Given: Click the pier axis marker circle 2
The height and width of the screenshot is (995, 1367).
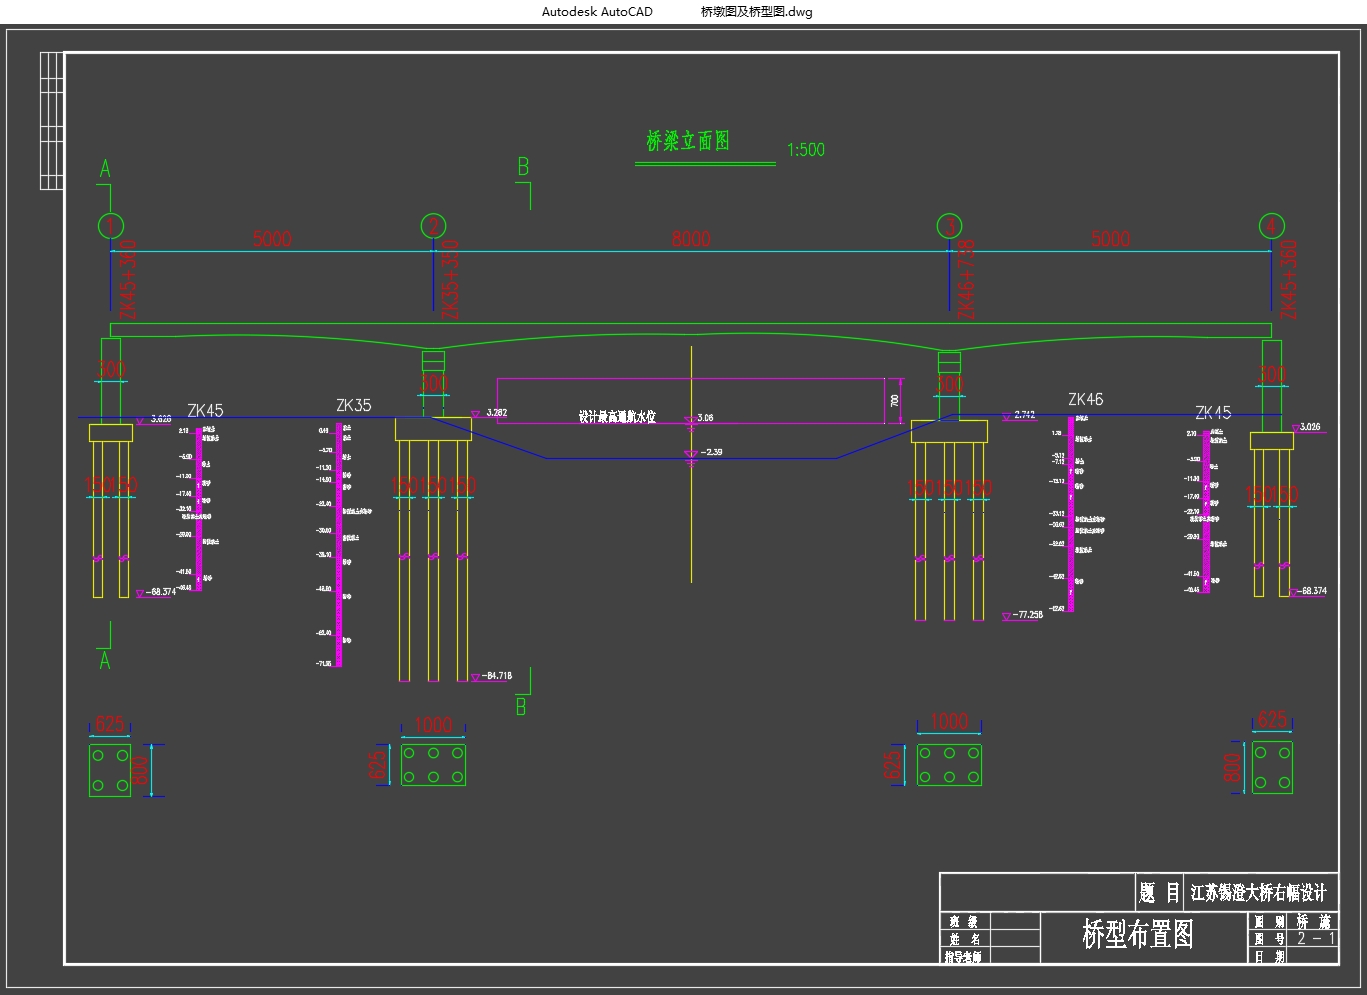Looking at the screenshot, I should pos(433,226).
